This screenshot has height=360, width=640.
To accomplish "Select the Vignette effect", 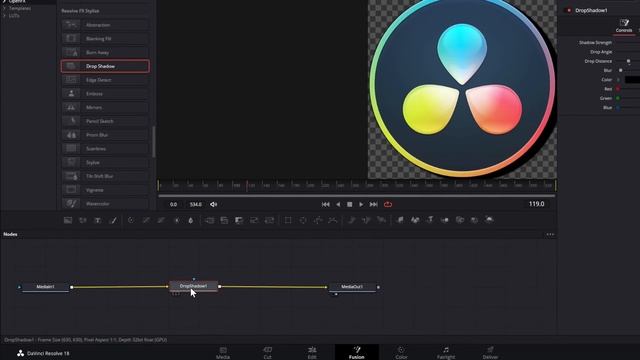I will (105, 190).
